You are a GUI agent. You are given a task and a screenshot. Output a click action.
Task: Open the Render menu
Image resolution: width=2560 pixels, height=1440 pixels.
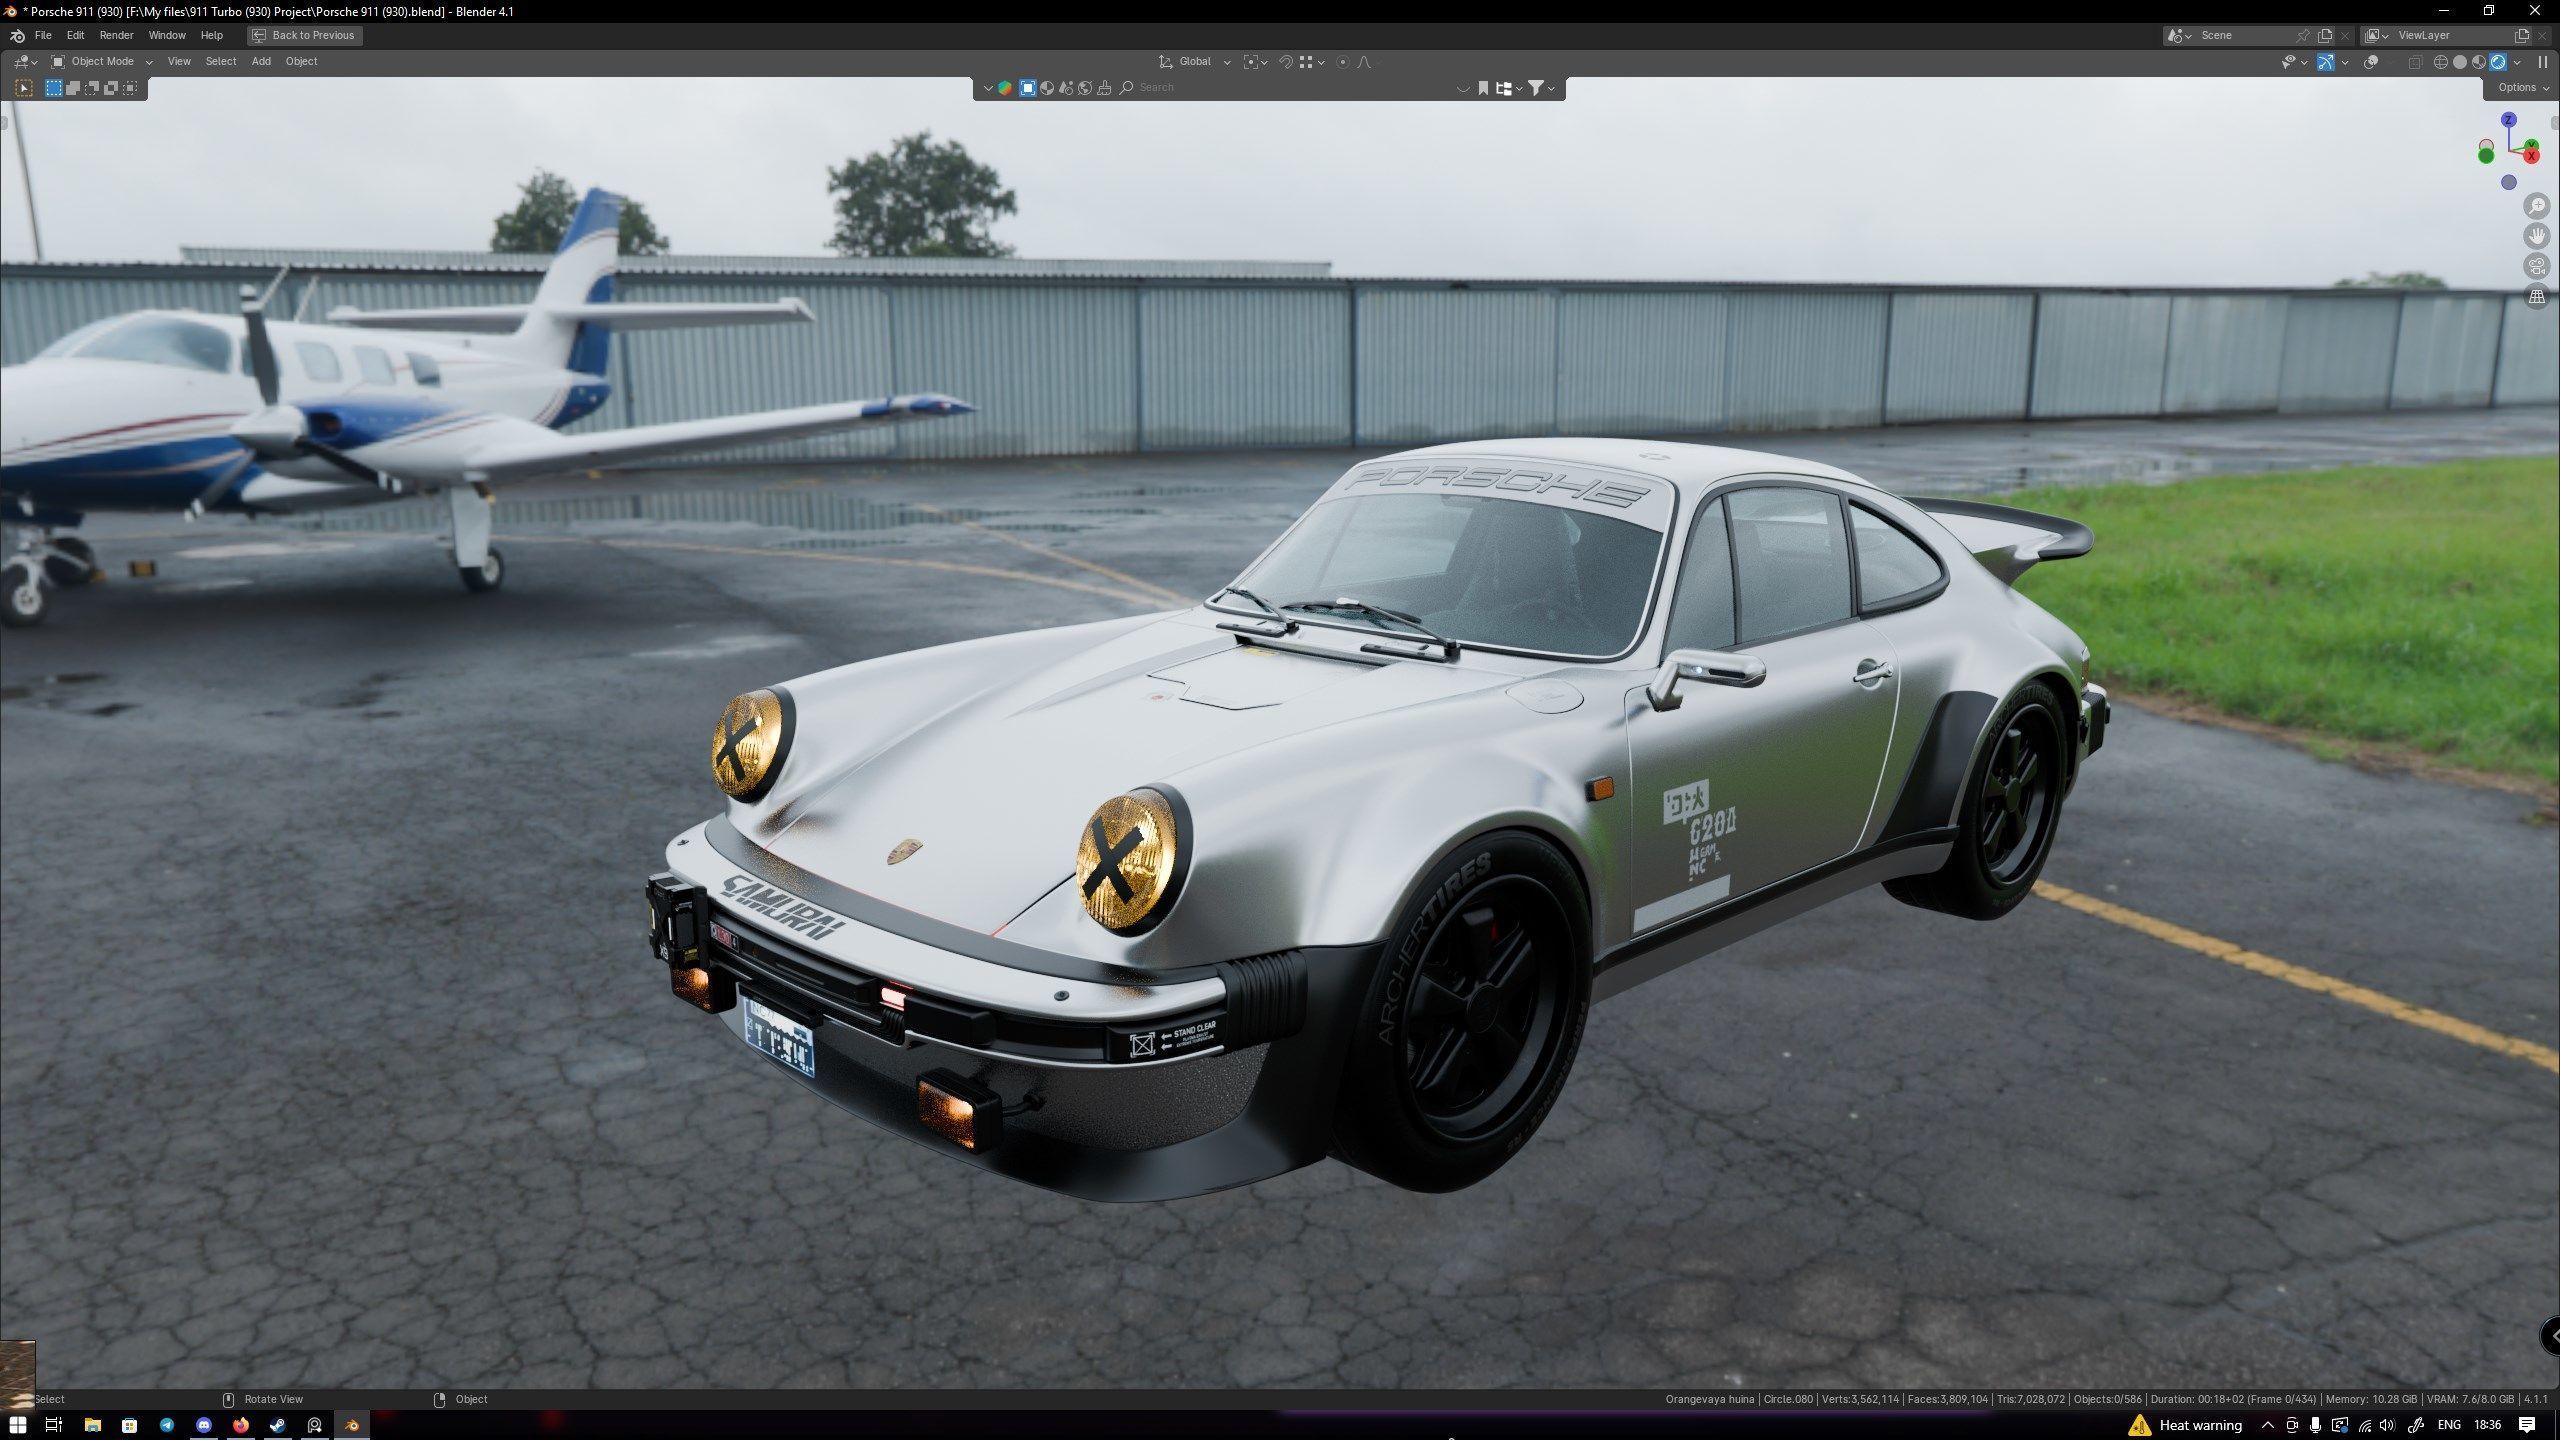click(x=116, y=35)
